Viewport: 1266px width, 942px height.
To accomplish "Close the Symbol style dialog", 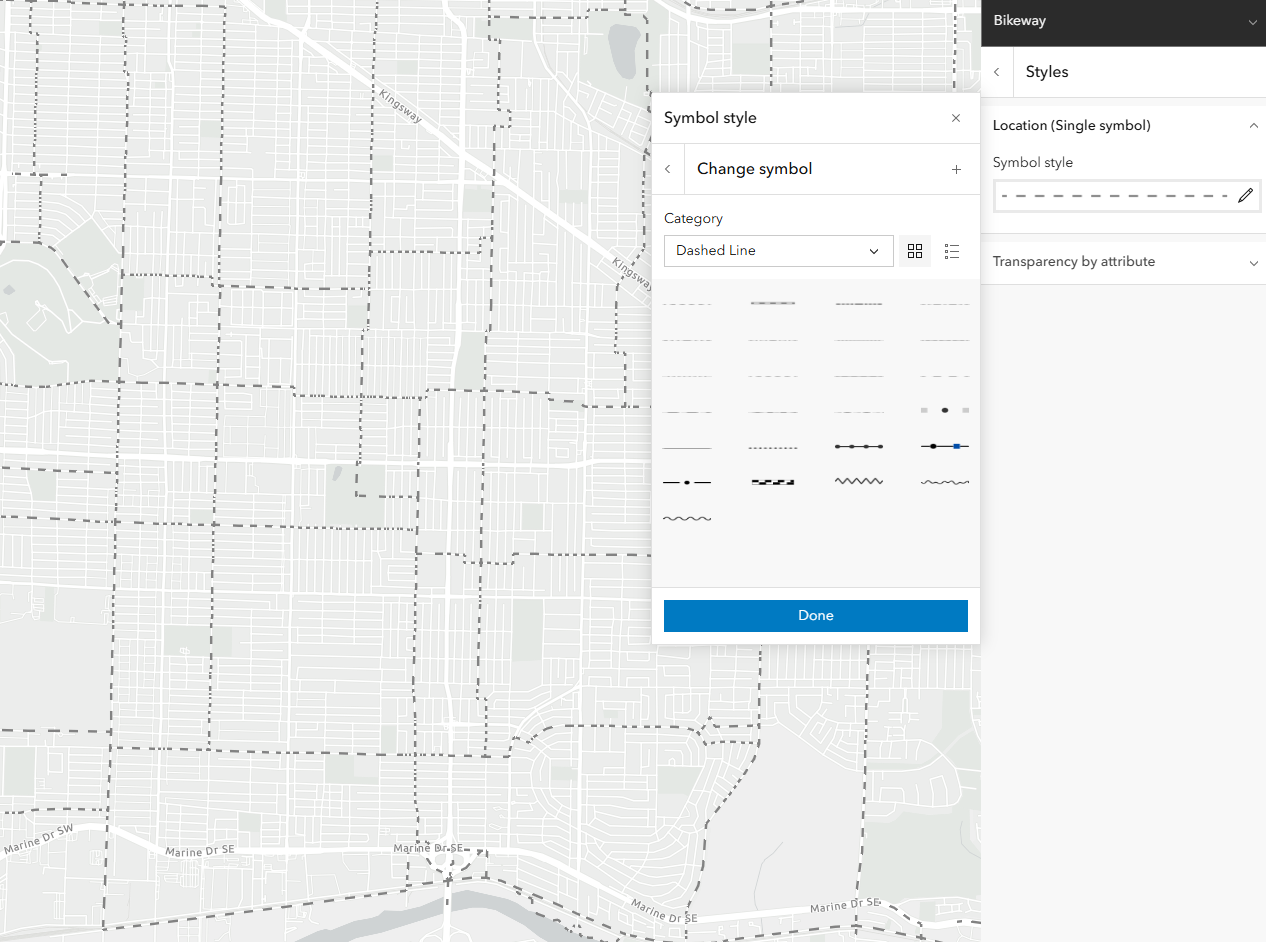I will [956, 118].
